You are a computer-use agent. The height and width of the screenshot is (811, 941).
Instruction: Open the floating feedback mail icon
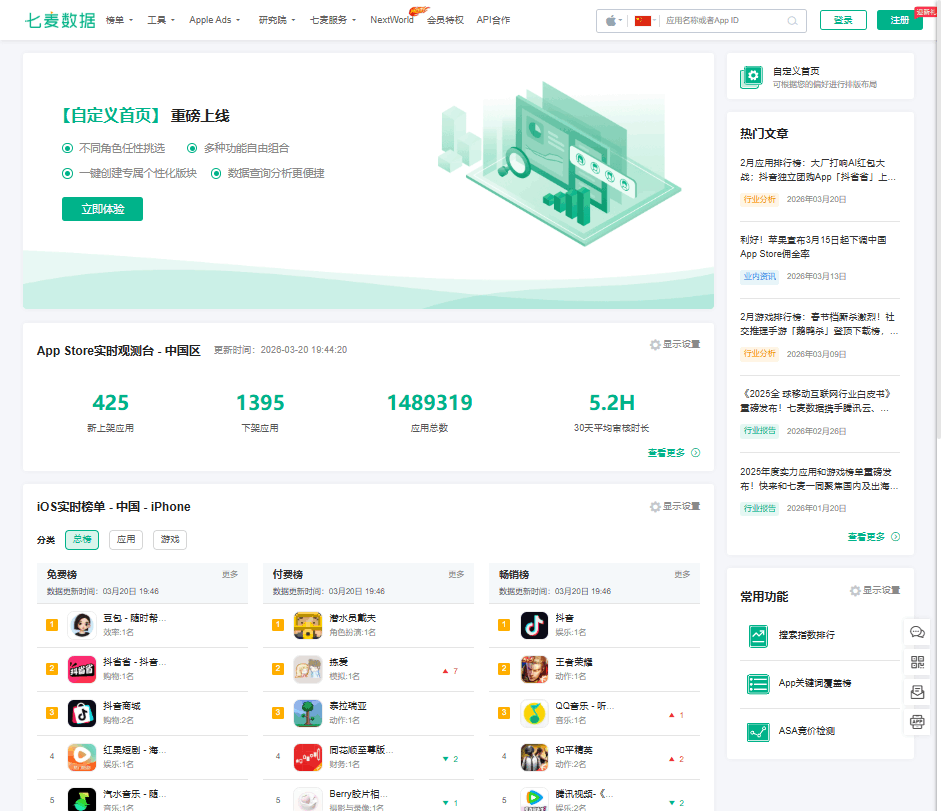tap(917, 692)
